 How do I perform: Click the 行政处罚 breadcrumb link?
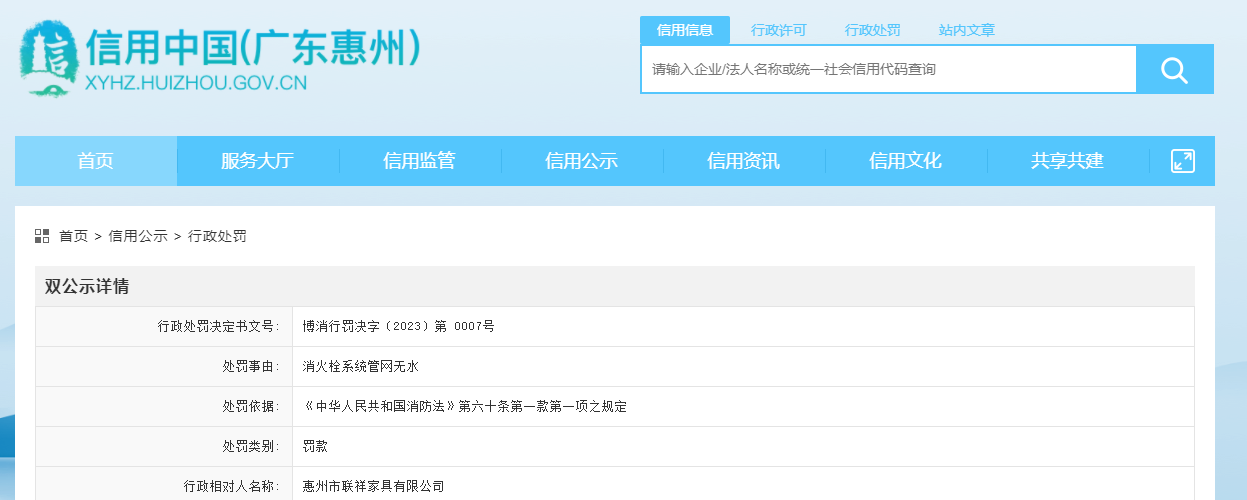[217, 236]
